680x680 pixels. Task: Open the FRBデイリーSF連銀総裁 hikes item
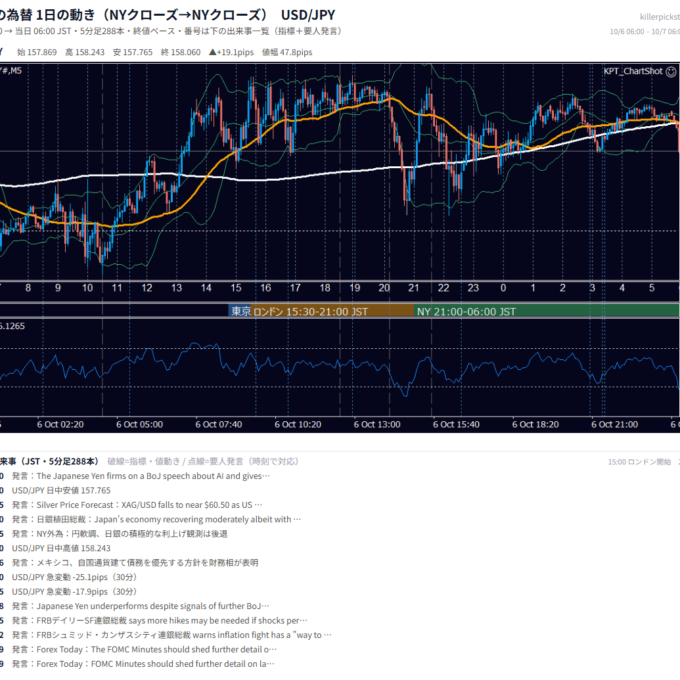[x=160, y=621]
